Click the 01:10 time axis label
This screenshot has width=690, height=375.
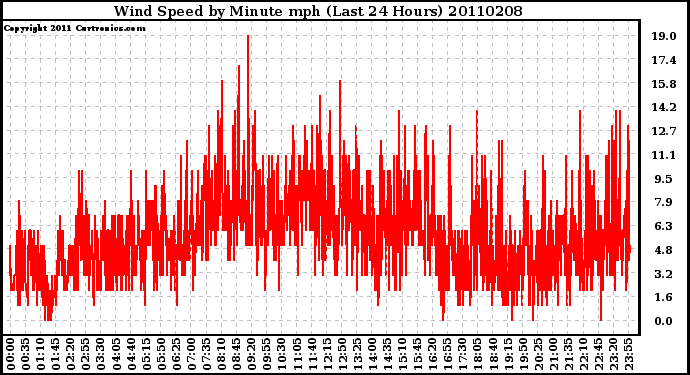point(40,354)
